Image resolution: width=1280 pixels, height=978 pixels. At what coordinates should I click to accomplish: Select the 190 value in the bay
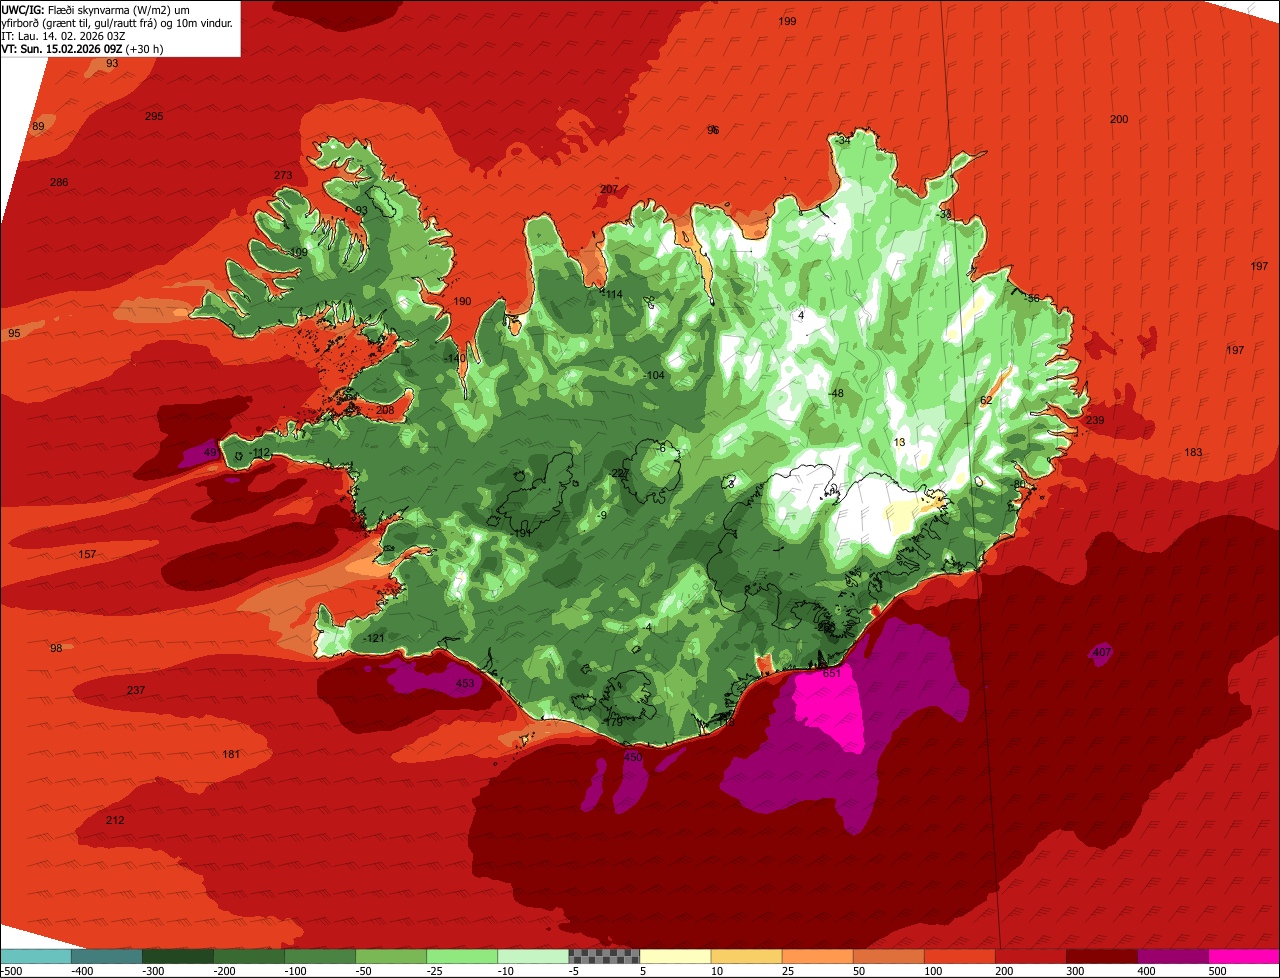(462, 301)
